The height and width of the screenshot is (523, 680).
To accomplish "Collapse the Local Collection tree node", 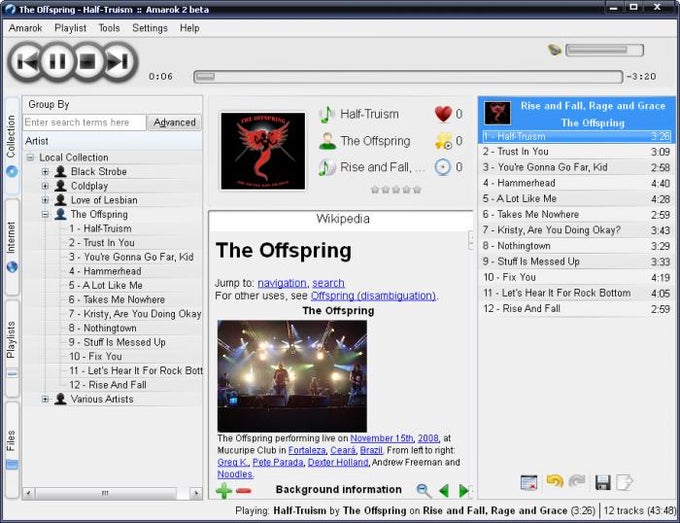I will click(30, 157).
